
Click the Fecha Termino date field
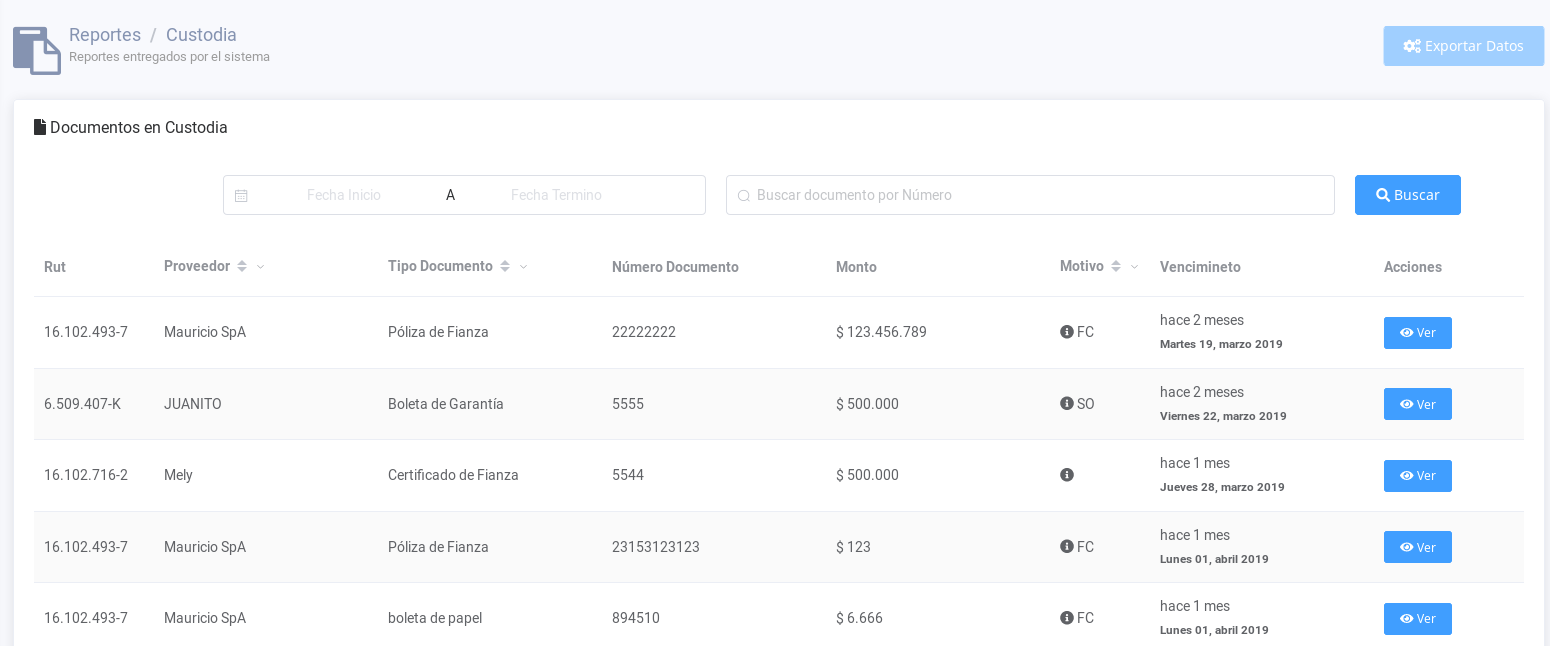pyautogui.click(x=556, y=195)
